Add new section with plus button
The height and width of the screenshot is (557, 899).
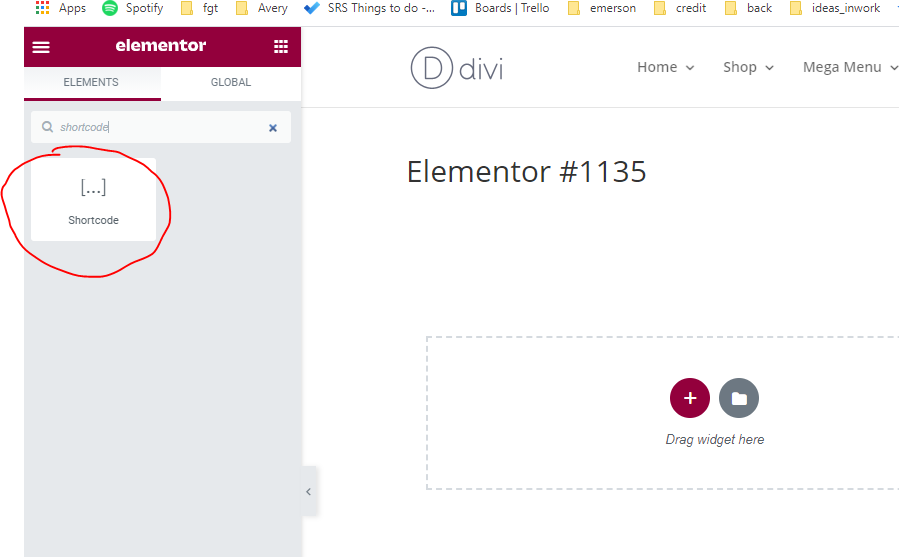tap(690, 398)
